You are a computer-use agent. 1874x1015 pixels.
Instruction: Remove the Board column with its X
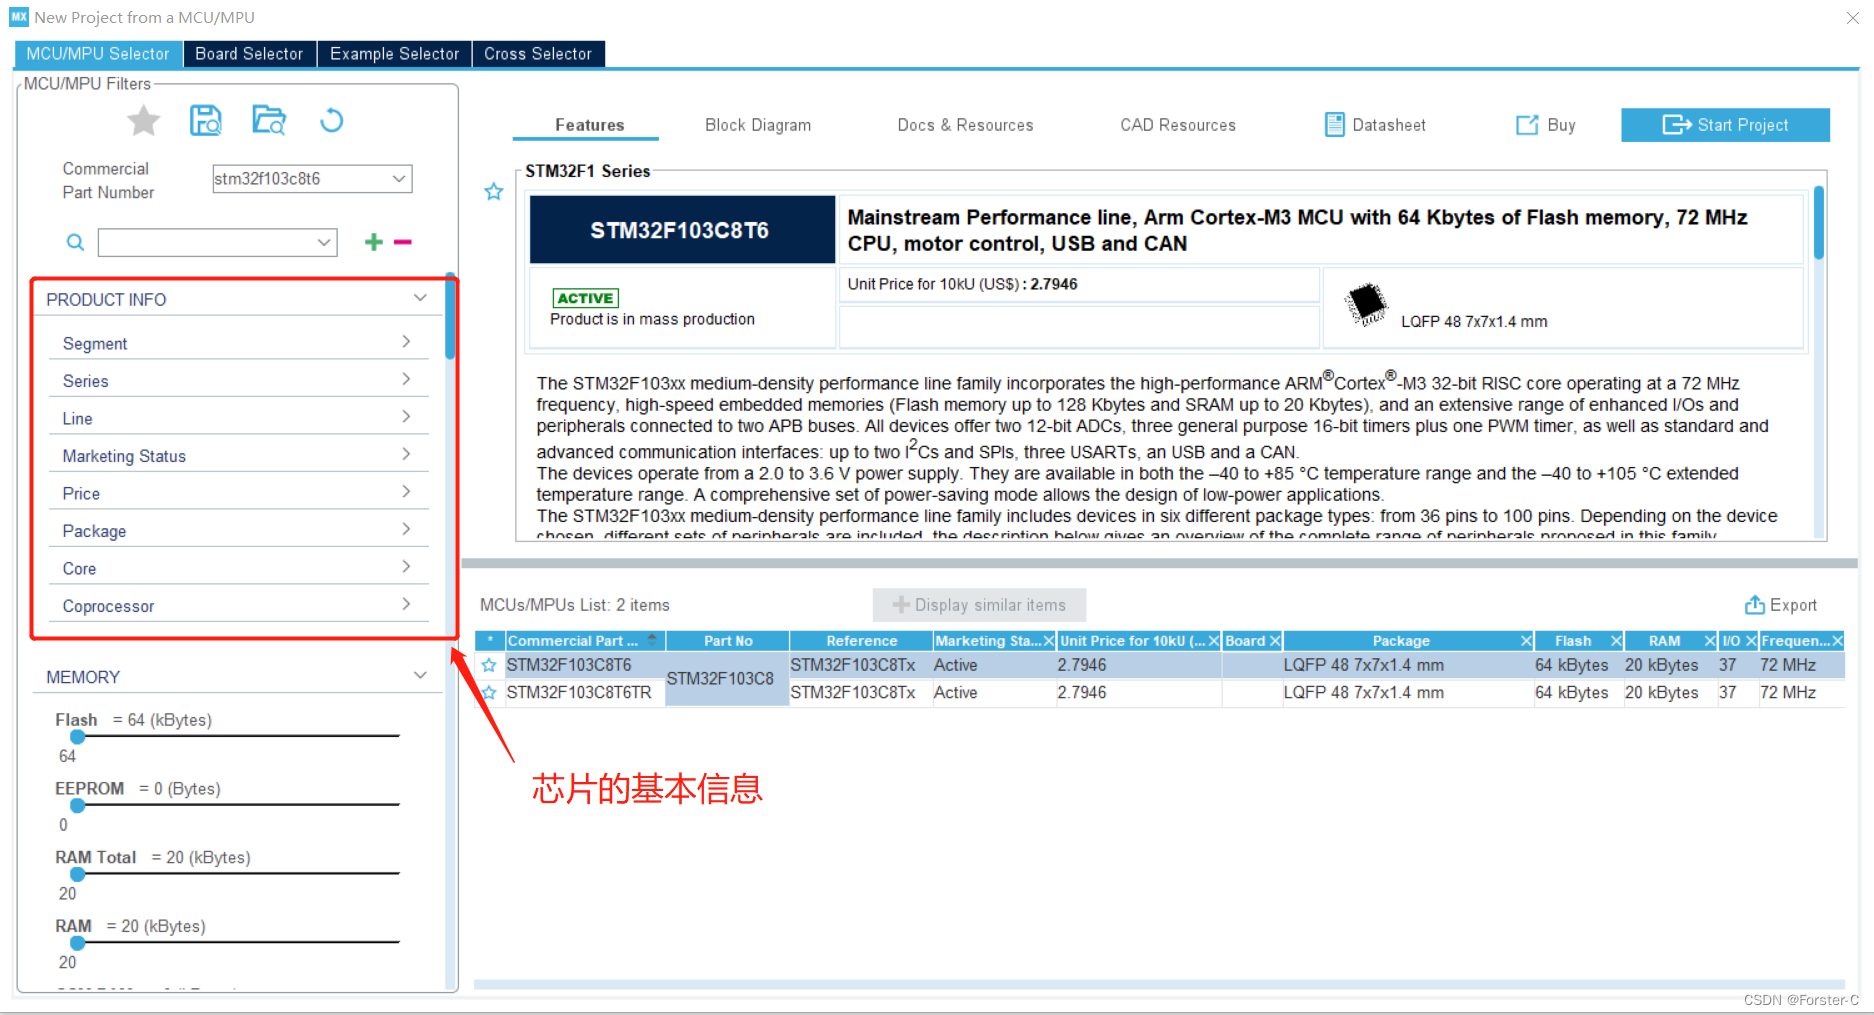tap(1277, 640)
